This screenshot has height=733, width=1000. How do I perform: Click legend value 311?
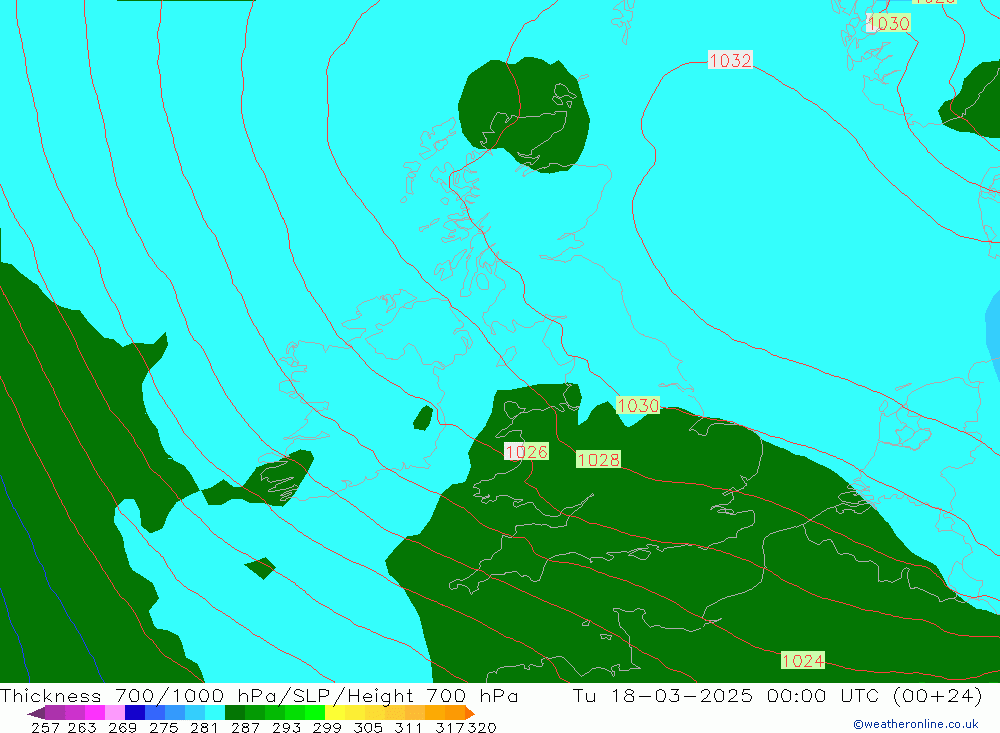[x=408, y=727]
